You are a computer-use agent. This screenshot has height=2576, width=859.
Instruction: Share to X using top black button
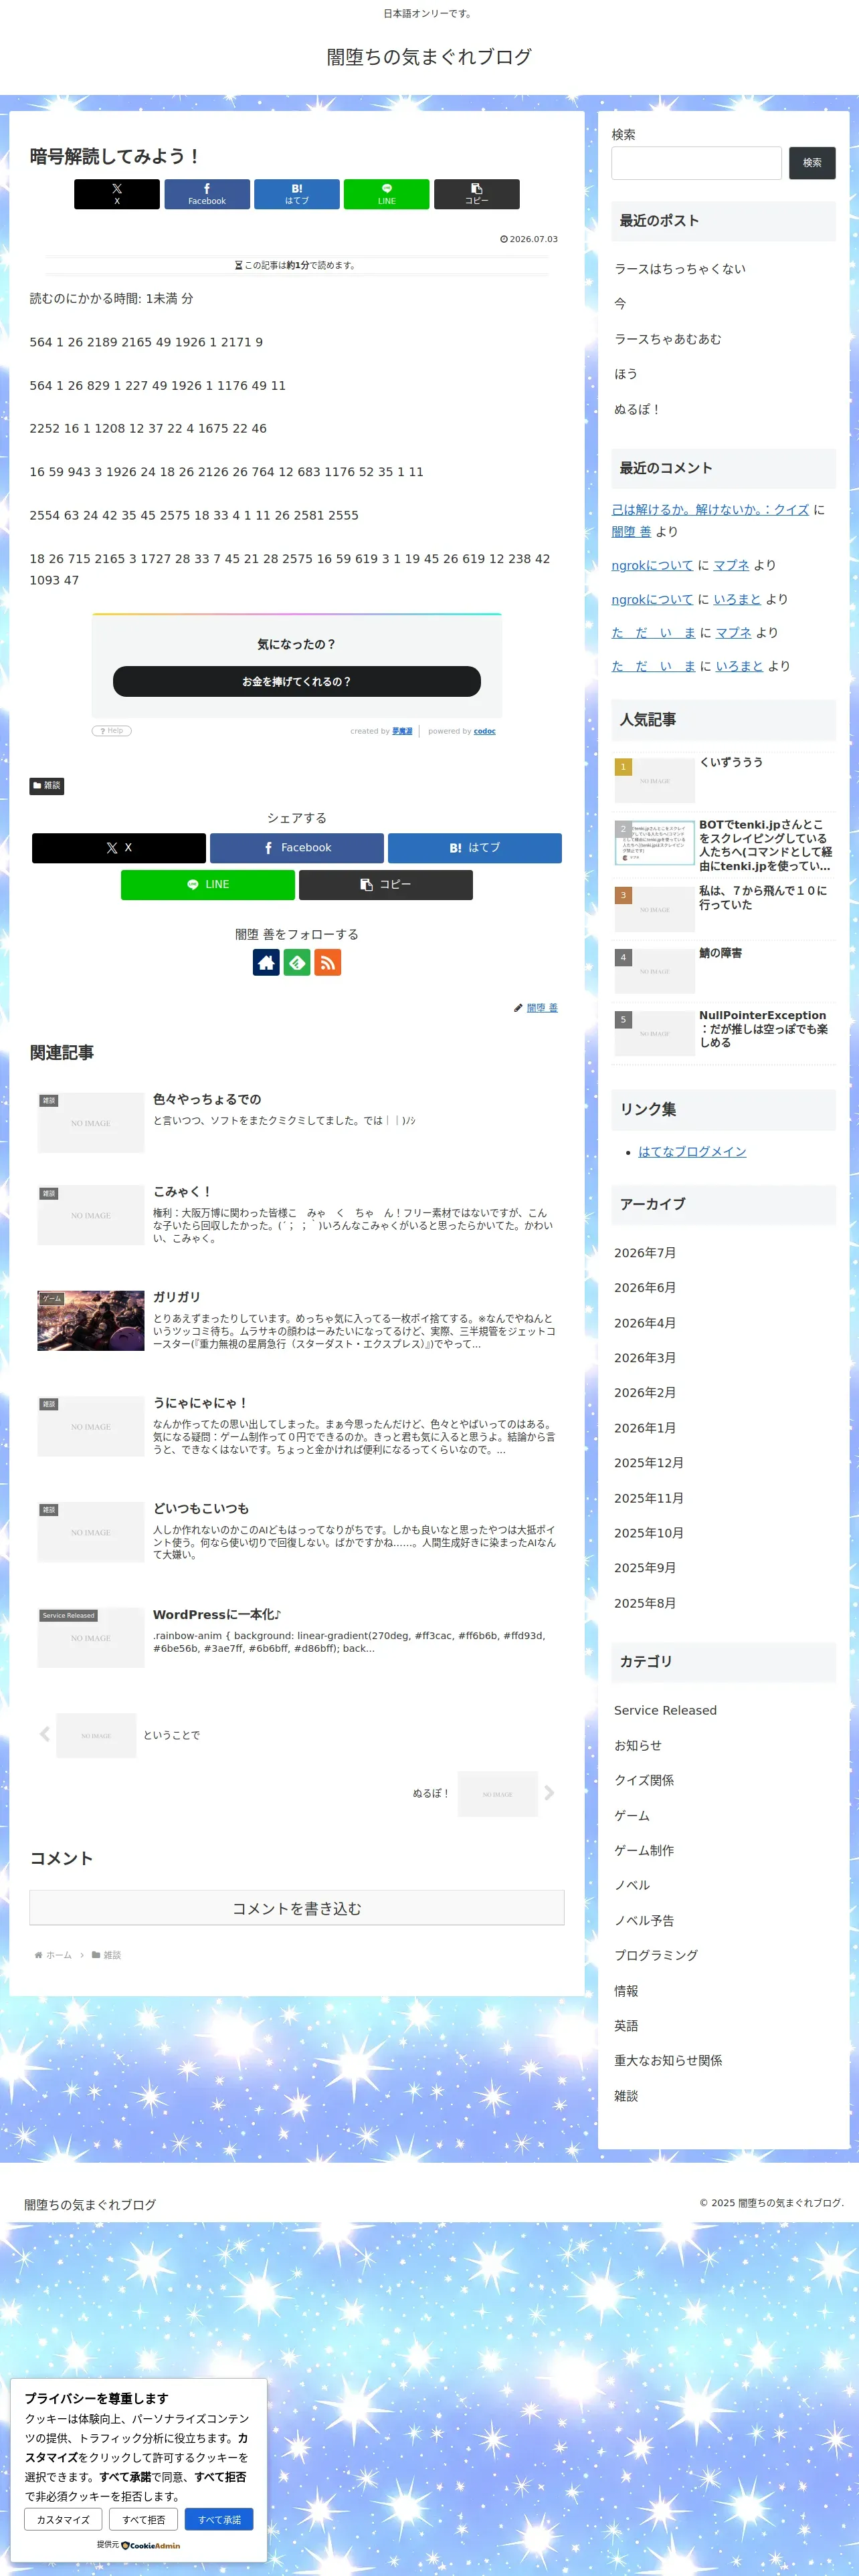[x=117, y=194]
